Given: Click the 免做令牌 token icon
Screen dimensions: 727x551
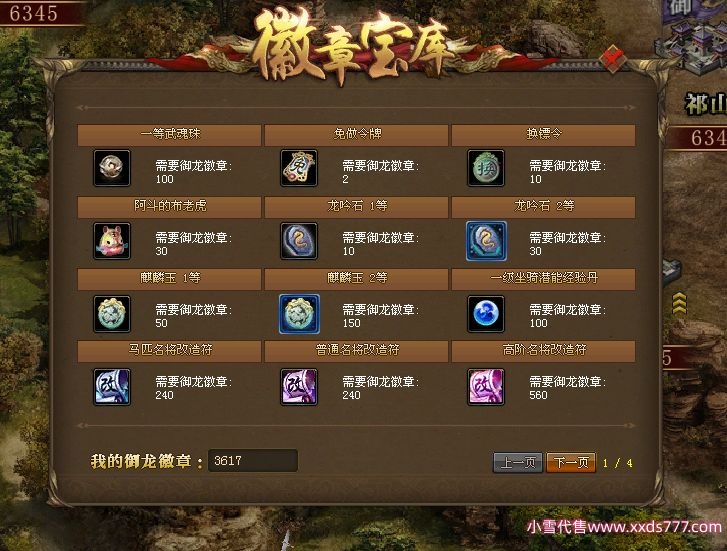Looking at the screenshot, I should (x=299, y=168).
